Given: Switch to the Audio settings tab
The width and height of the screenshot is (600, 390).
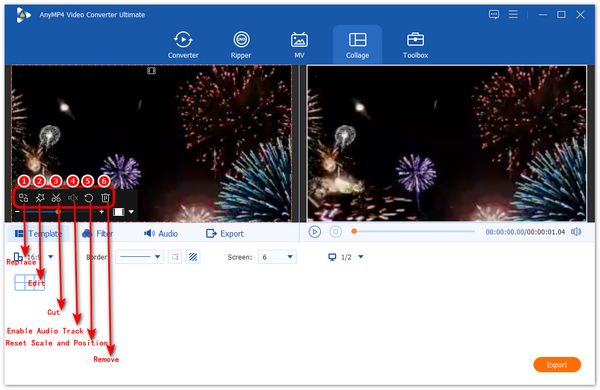Looking at the screenshot, I should click(161, 233).
